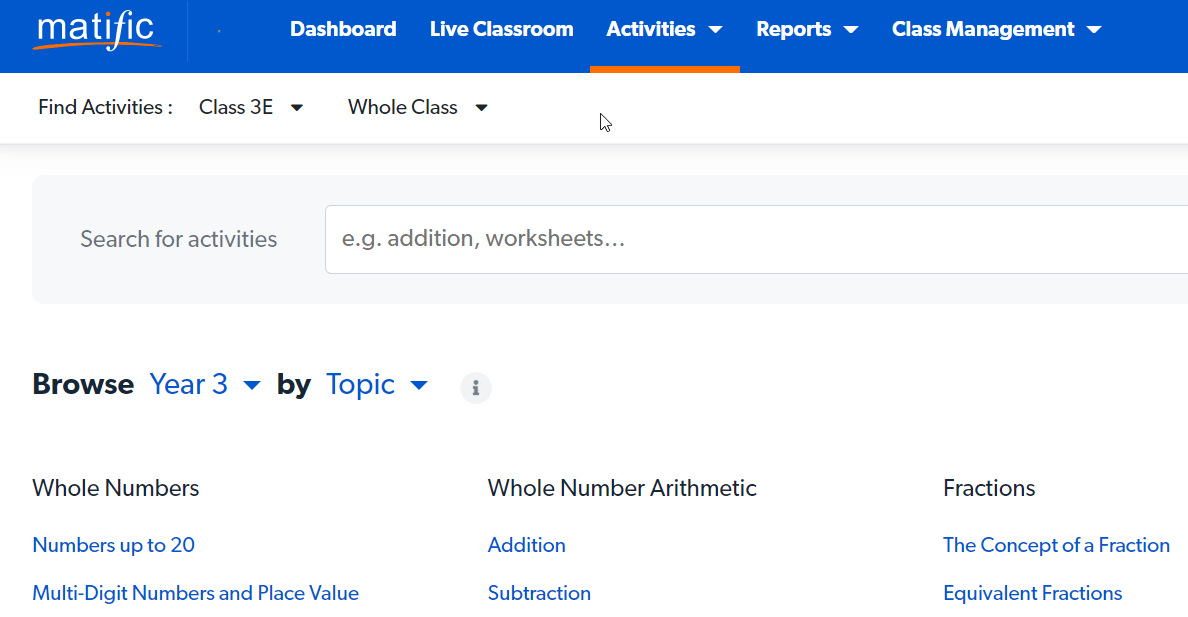Go to Live Classroom
Image resolution: width=1188 pixels, height=617 pixels.
(x=501, y=30)
